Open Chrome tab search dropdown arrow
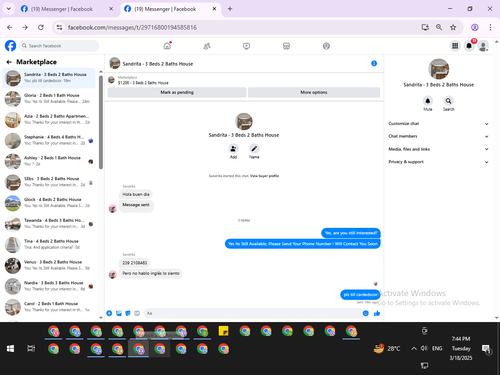Screen dimensions: 500x375 click(9, 9)
